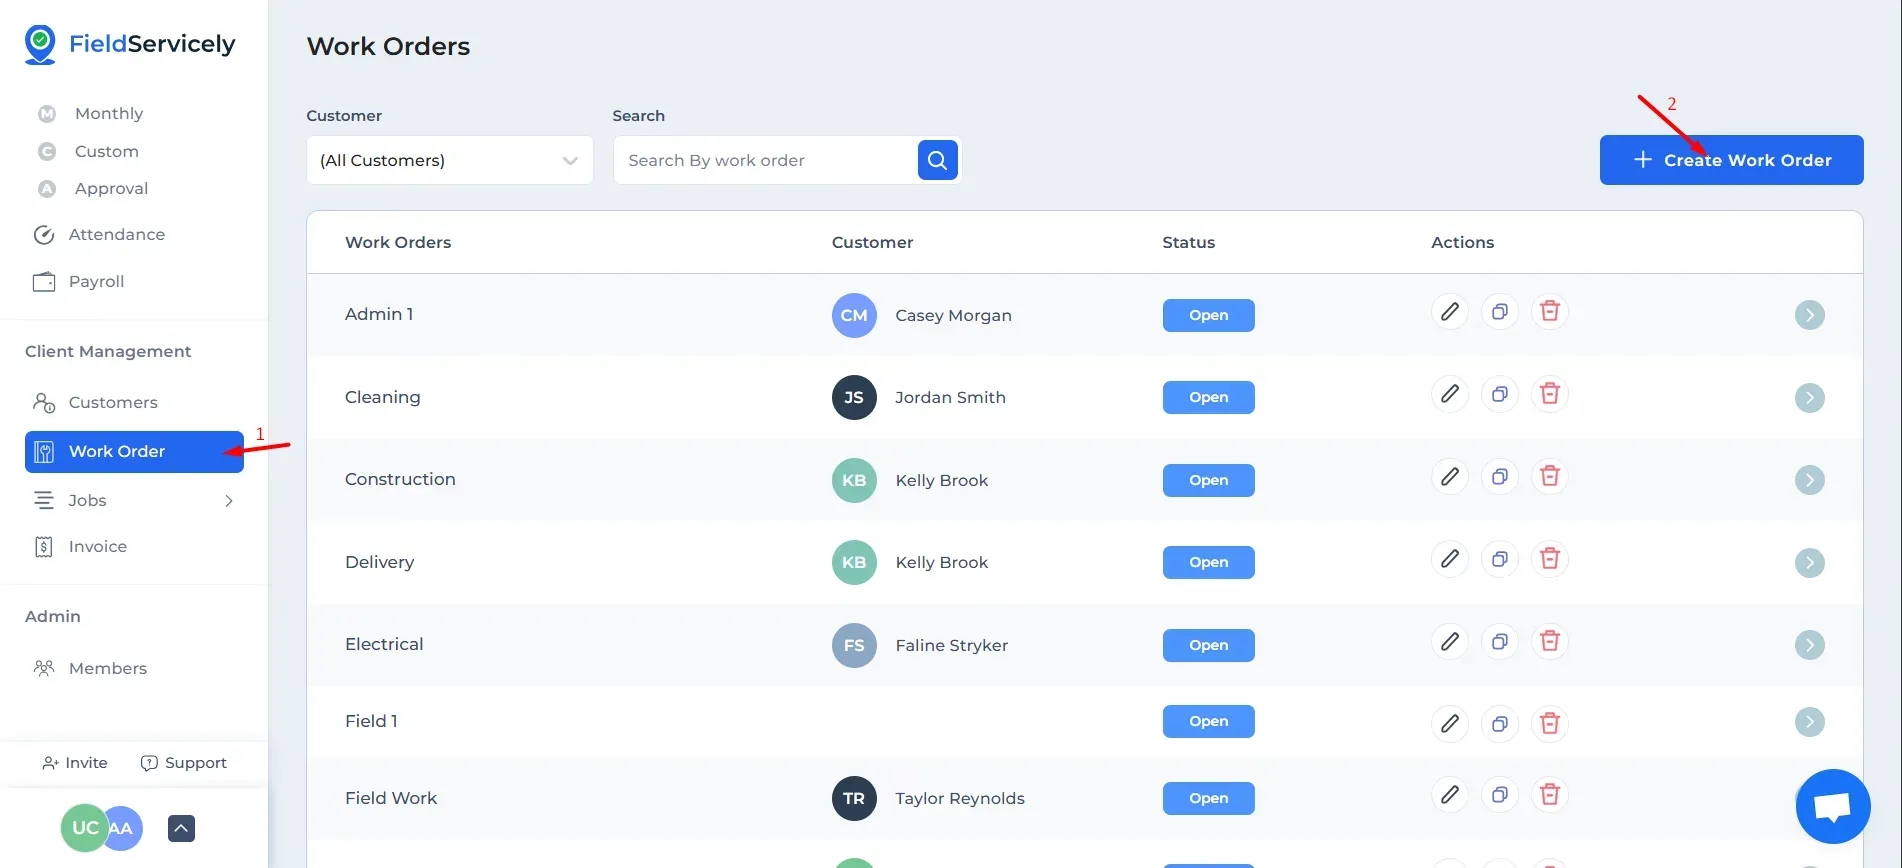Go to Invoice section
Image resolution: width=1902 pixels, height=868 pixels.
97,546
